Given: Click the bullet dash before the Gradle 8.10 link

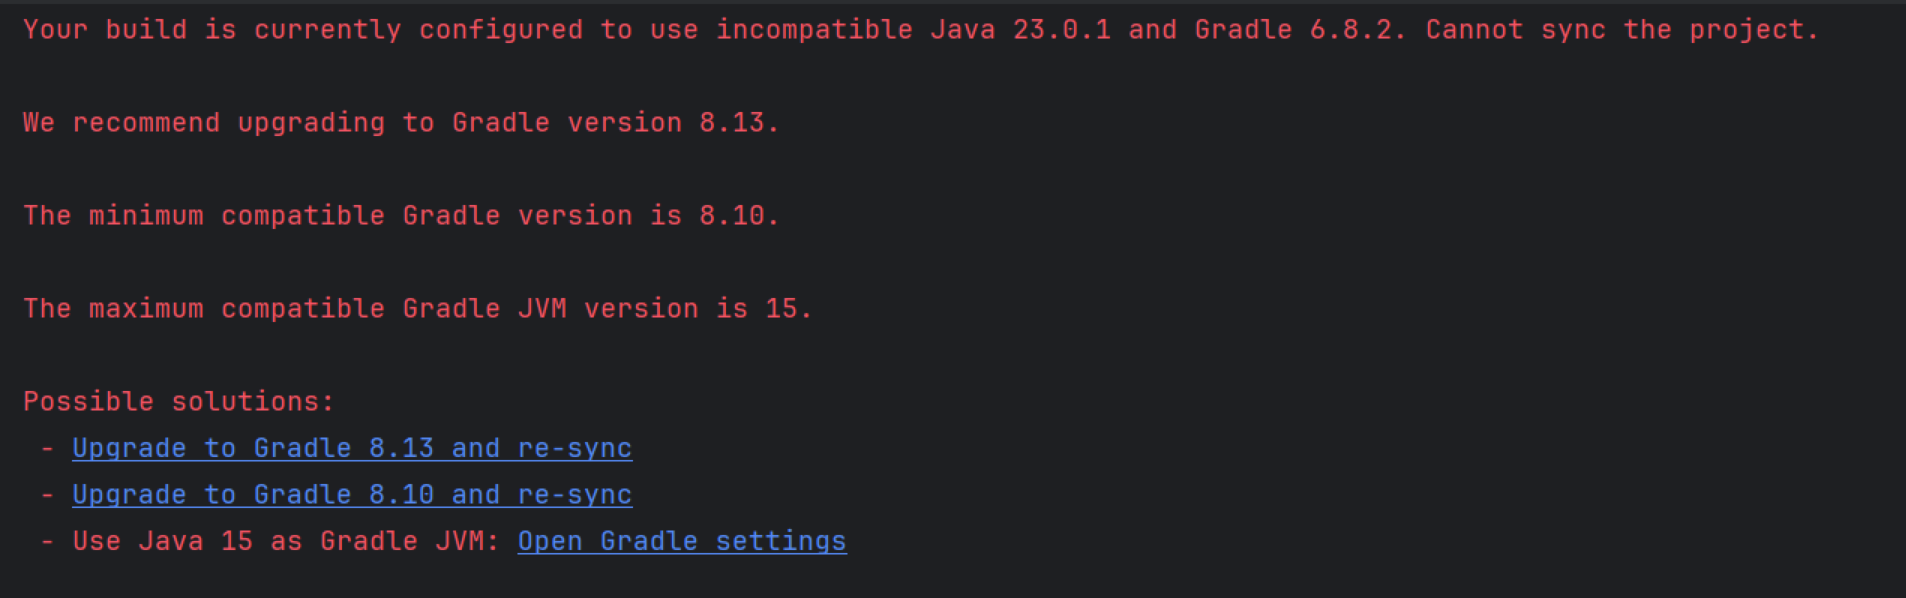Looking at the screenshot, I should pyautogui.click(x=47, y=495).
